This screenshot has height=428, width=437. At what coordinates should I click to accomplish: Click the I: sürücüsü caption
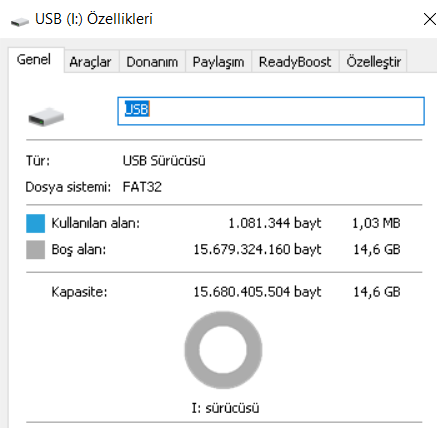tap(225, 408)
